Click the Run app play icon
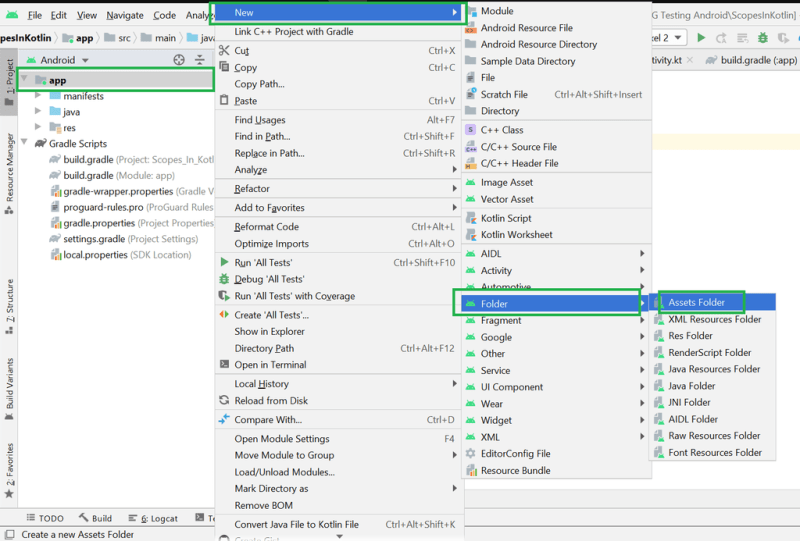The height and width of the screenshot is (541, 800). click(701, 38)
